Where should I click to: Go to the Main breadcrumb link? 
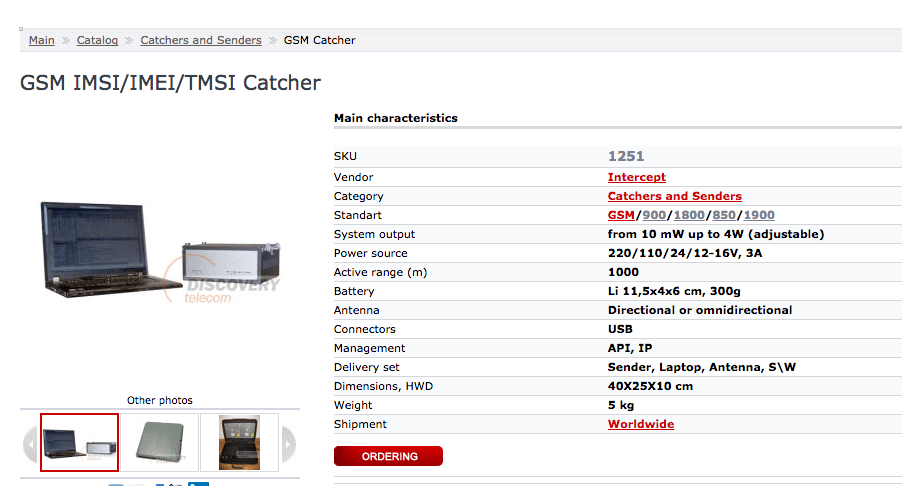click(41, 40)
